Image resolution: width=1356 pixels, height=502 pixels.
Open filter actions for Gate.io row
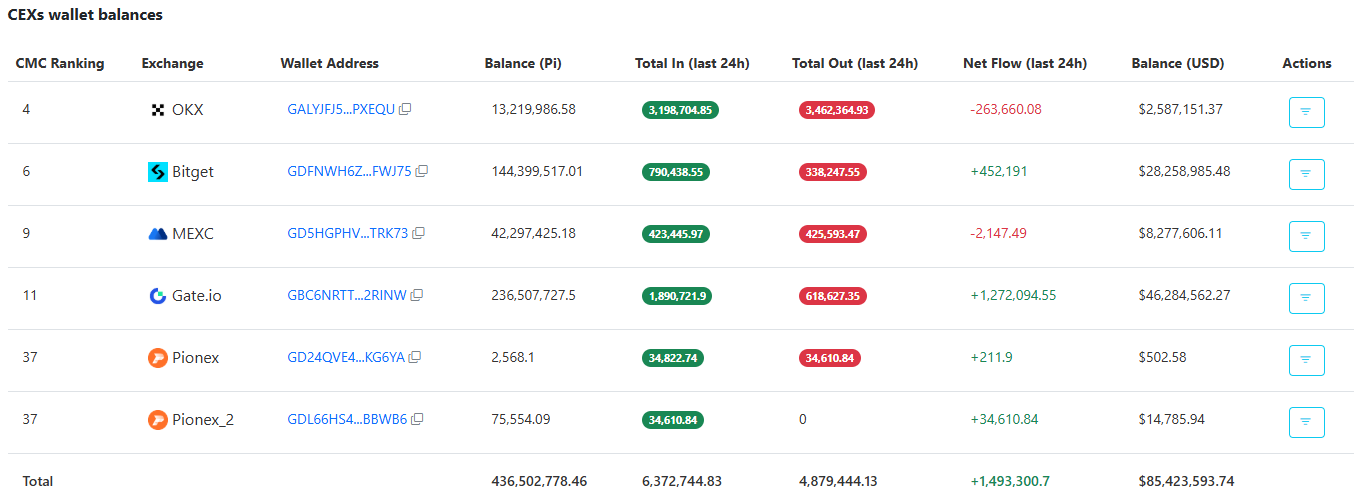[x=1306, y=298]
